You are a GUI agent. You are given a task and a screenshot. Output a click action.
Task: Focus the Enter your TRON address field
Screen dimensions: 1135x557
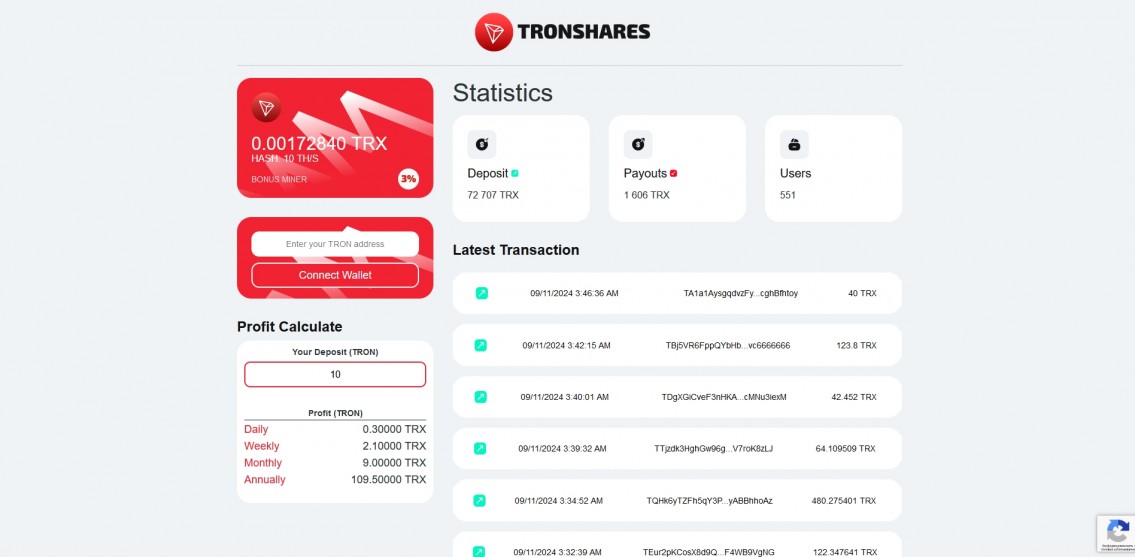point(335,244)
